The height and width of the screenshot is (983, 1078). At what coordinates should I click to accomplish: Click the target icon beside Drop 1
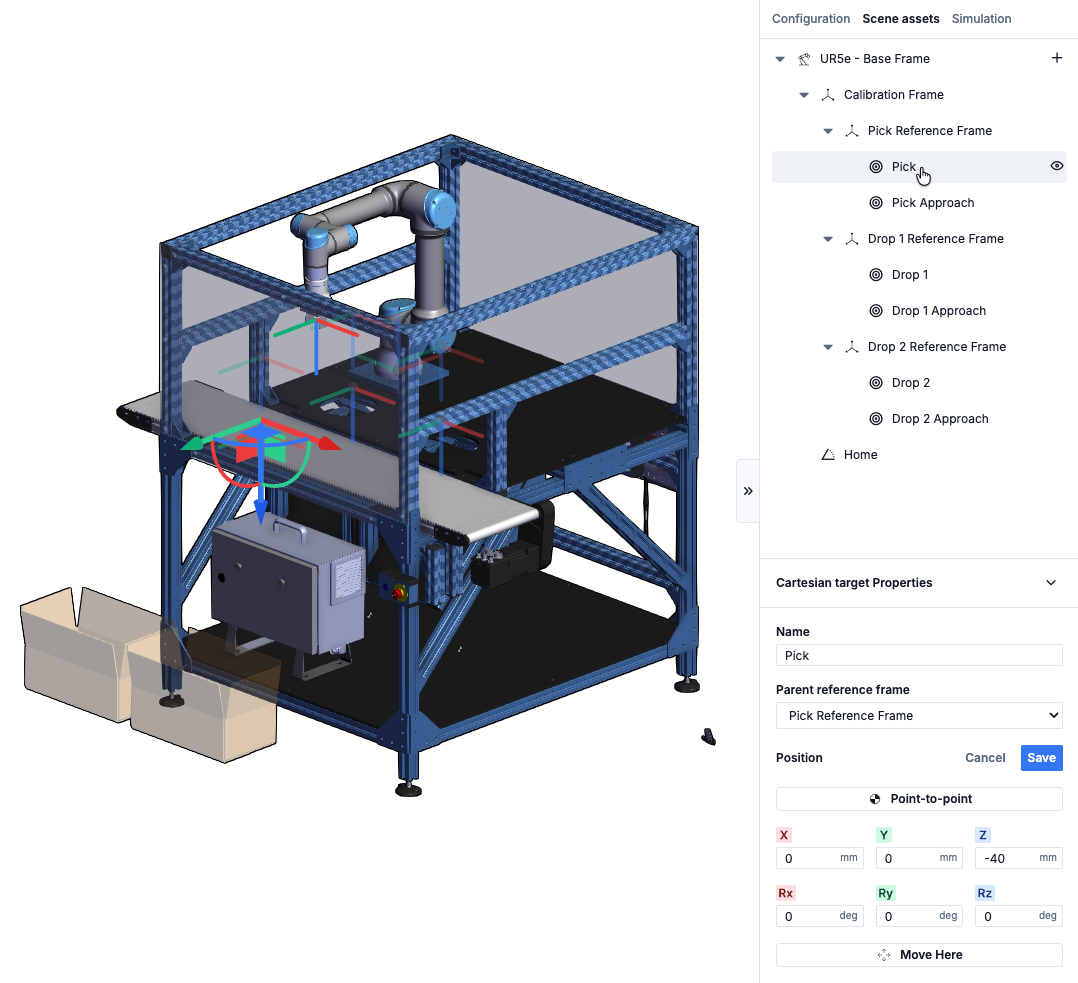(x=876, y=275)
